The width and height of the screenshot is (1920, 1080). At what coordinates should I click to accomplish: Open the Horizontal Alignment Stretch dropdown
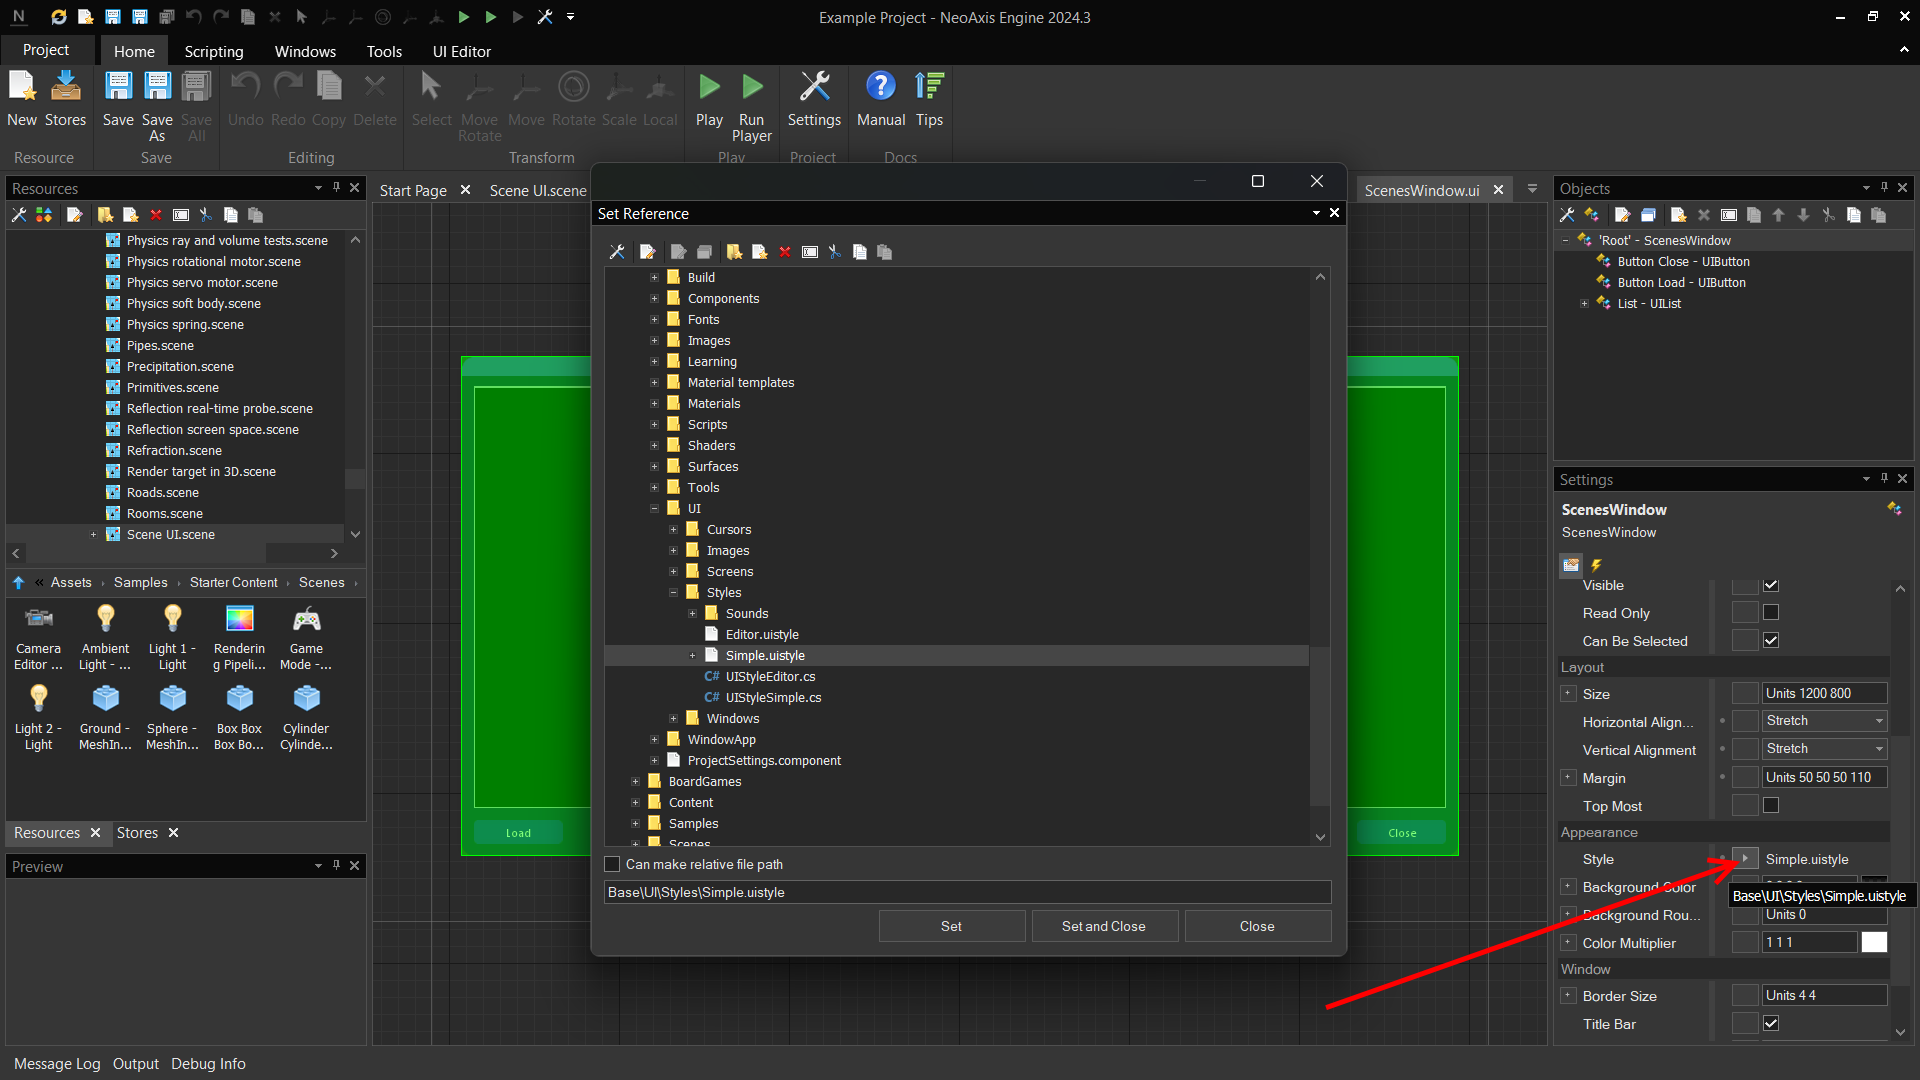[x=1824, y=721]
